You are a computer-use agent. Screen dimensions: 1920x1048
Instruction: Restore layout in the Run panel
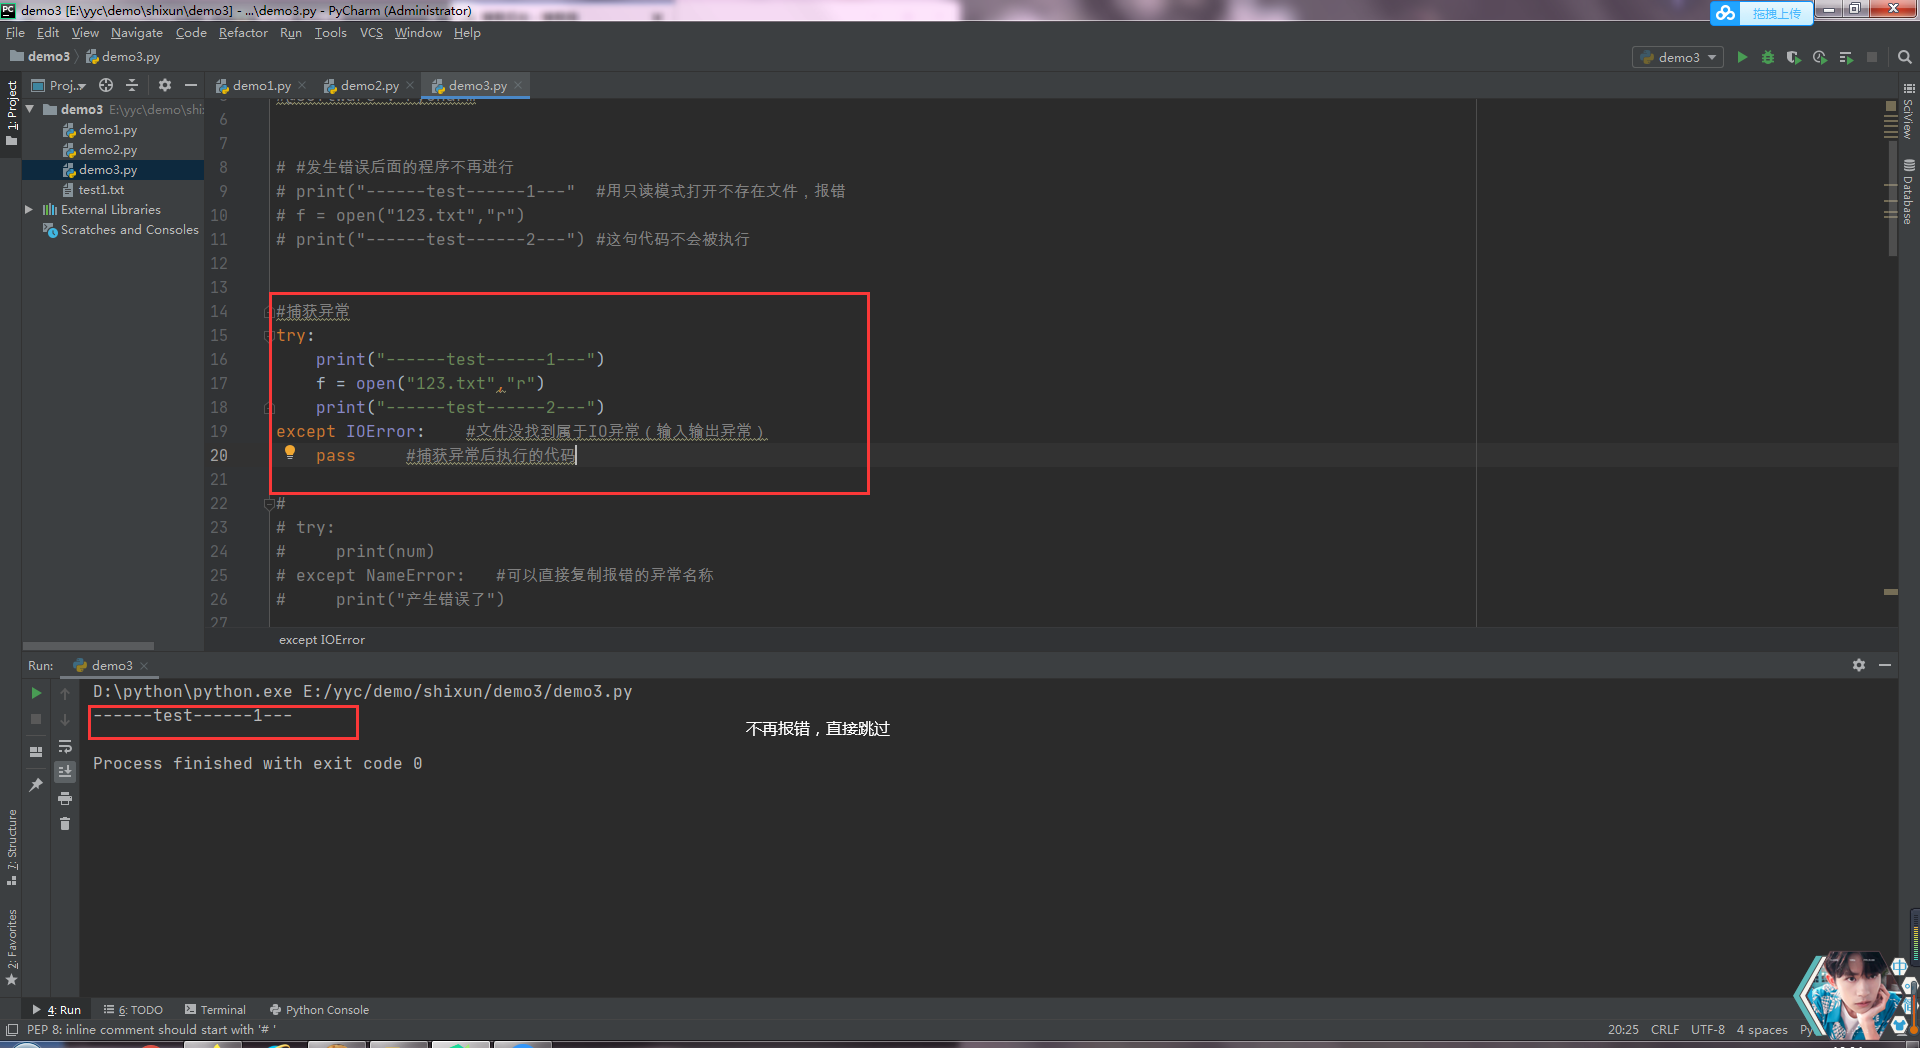(x=36, y=751)
